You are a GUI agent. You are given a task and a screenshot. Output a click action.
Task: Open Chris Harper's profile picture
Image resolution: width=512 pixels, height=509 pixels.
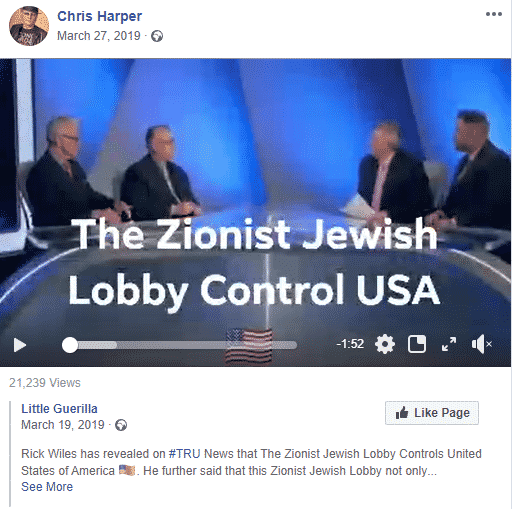[29, 26]
